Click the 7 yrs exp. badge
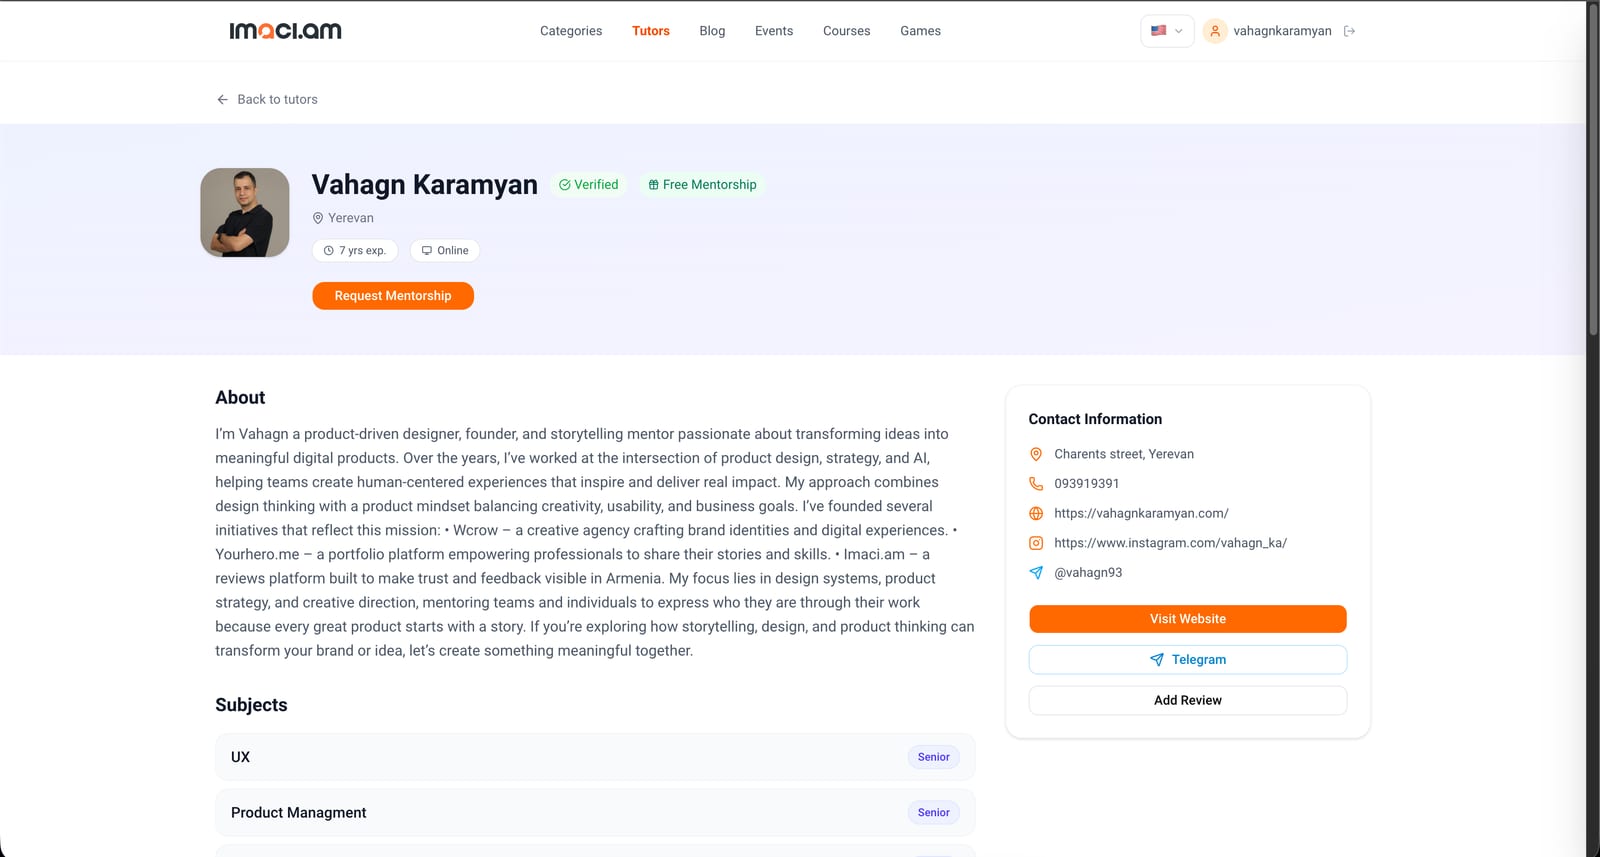This screenshot has width=1600, height=857. click(355, 251)
